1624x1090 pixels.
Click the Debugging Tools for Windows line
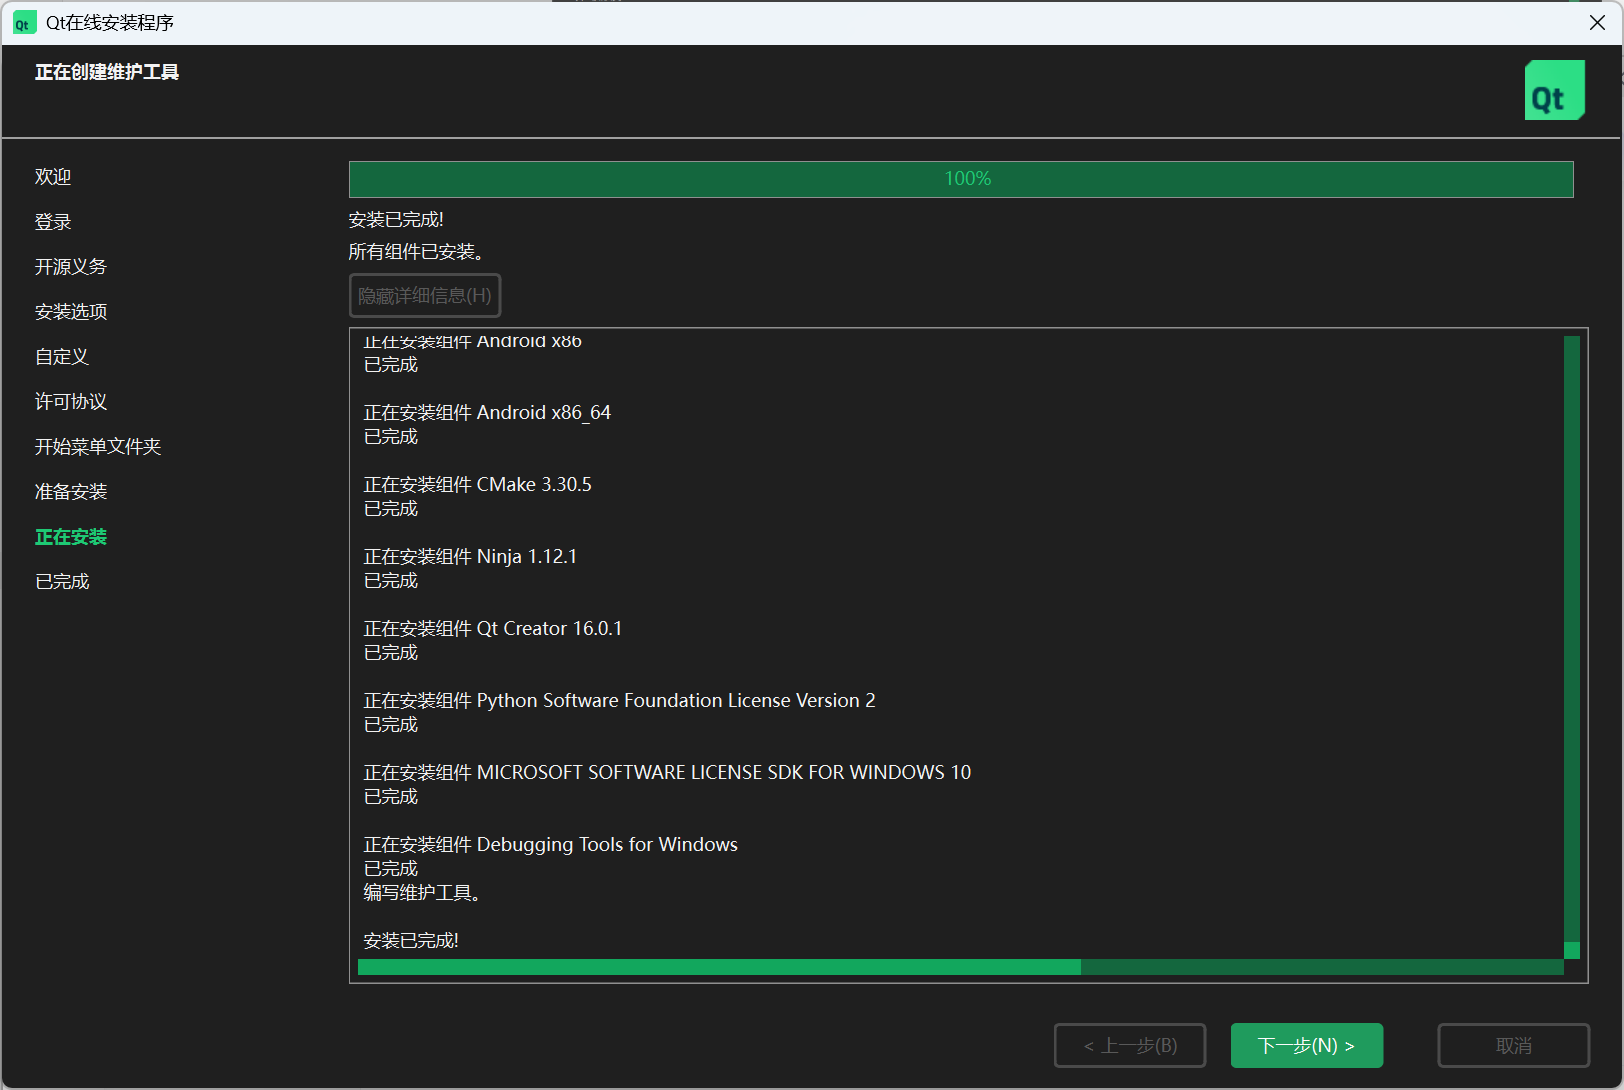[x=550, y=845]
